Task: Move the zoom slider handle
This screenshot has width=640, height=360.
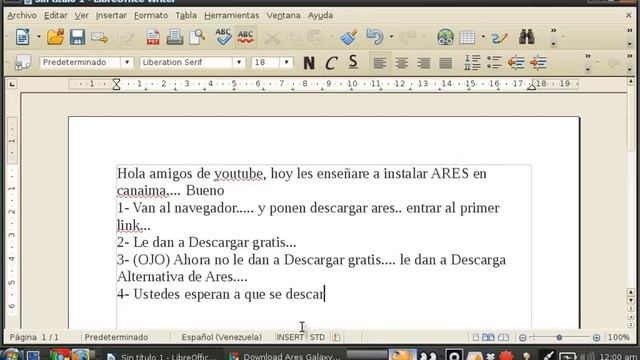Action: pyautogui.click(x=560, y=338)
